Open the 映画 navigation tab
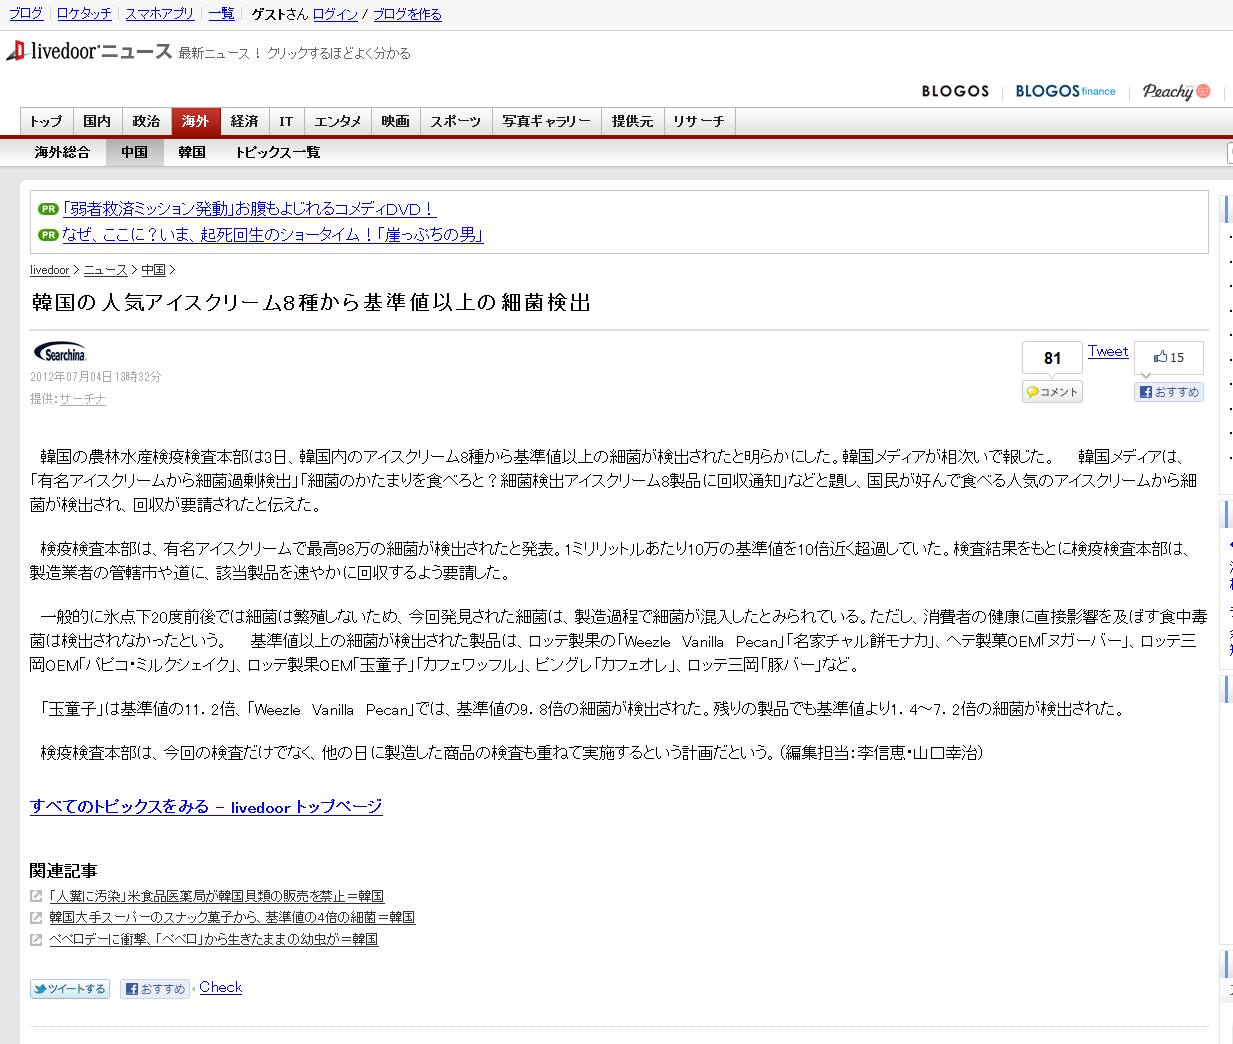1233x1044 pixels. (395, 121)
